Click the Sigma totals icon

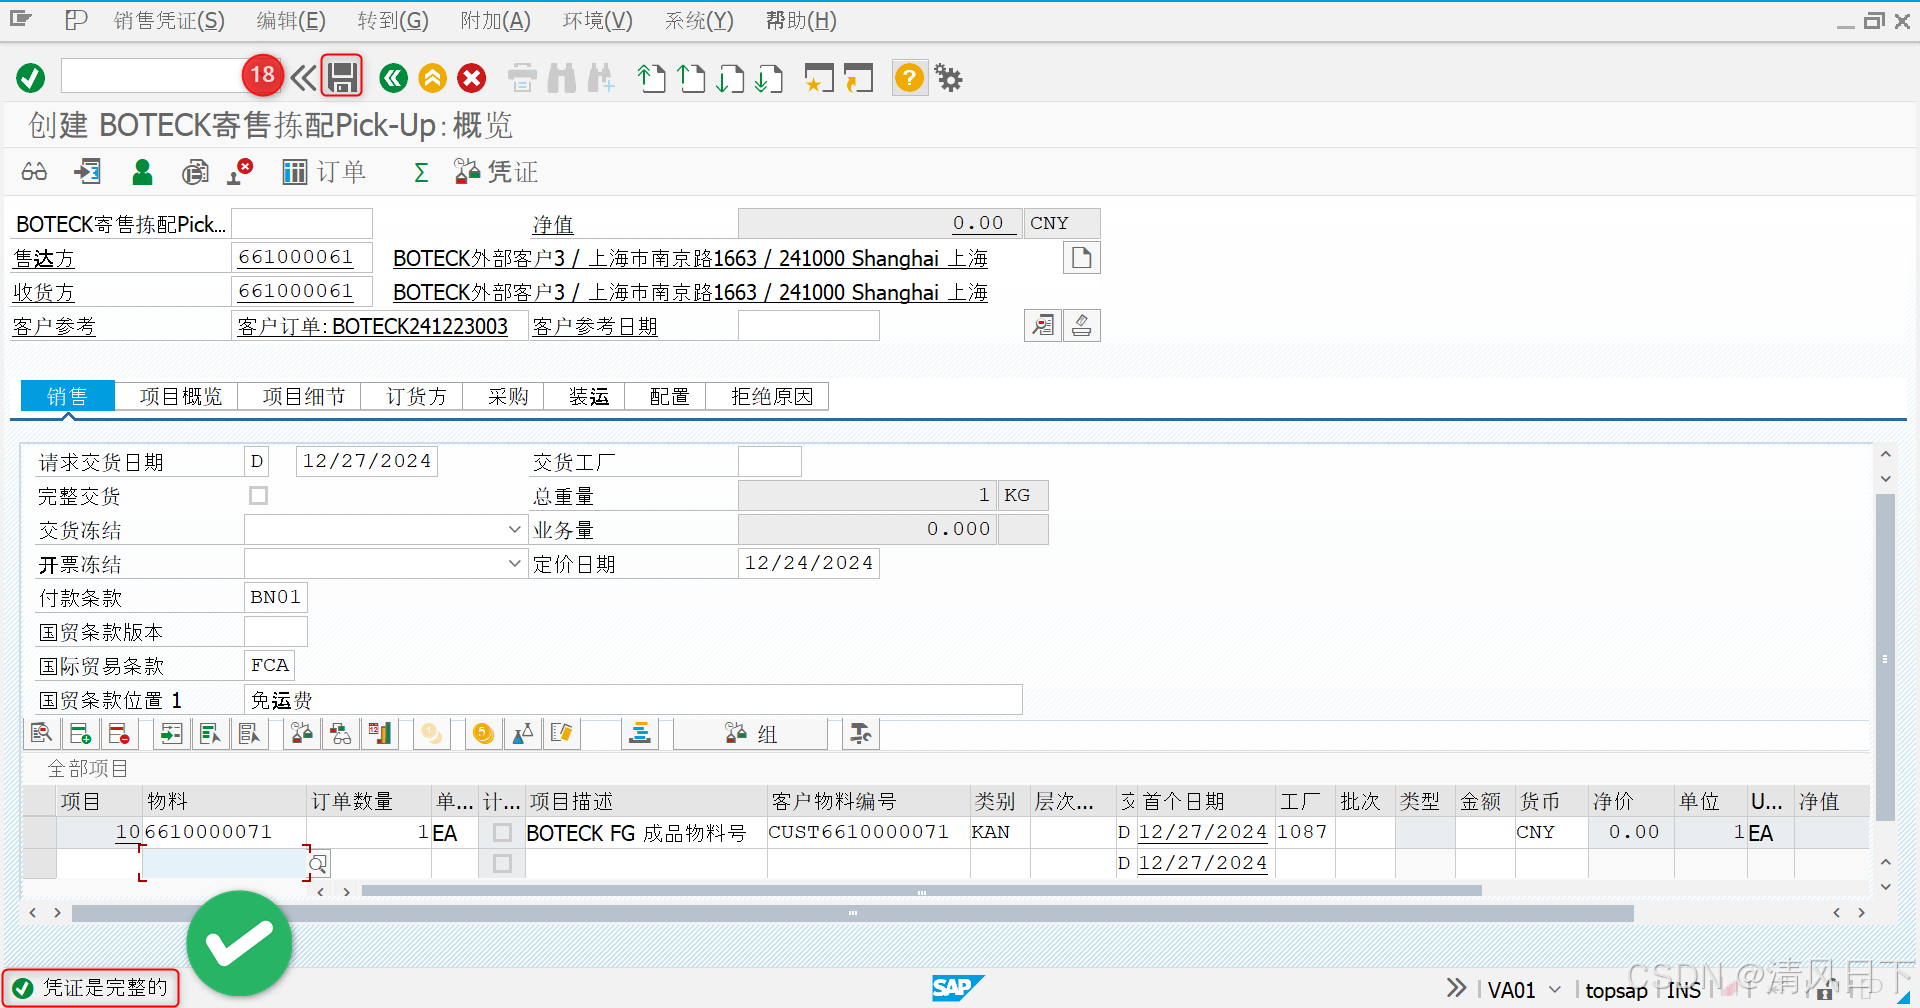pos(421,172)
